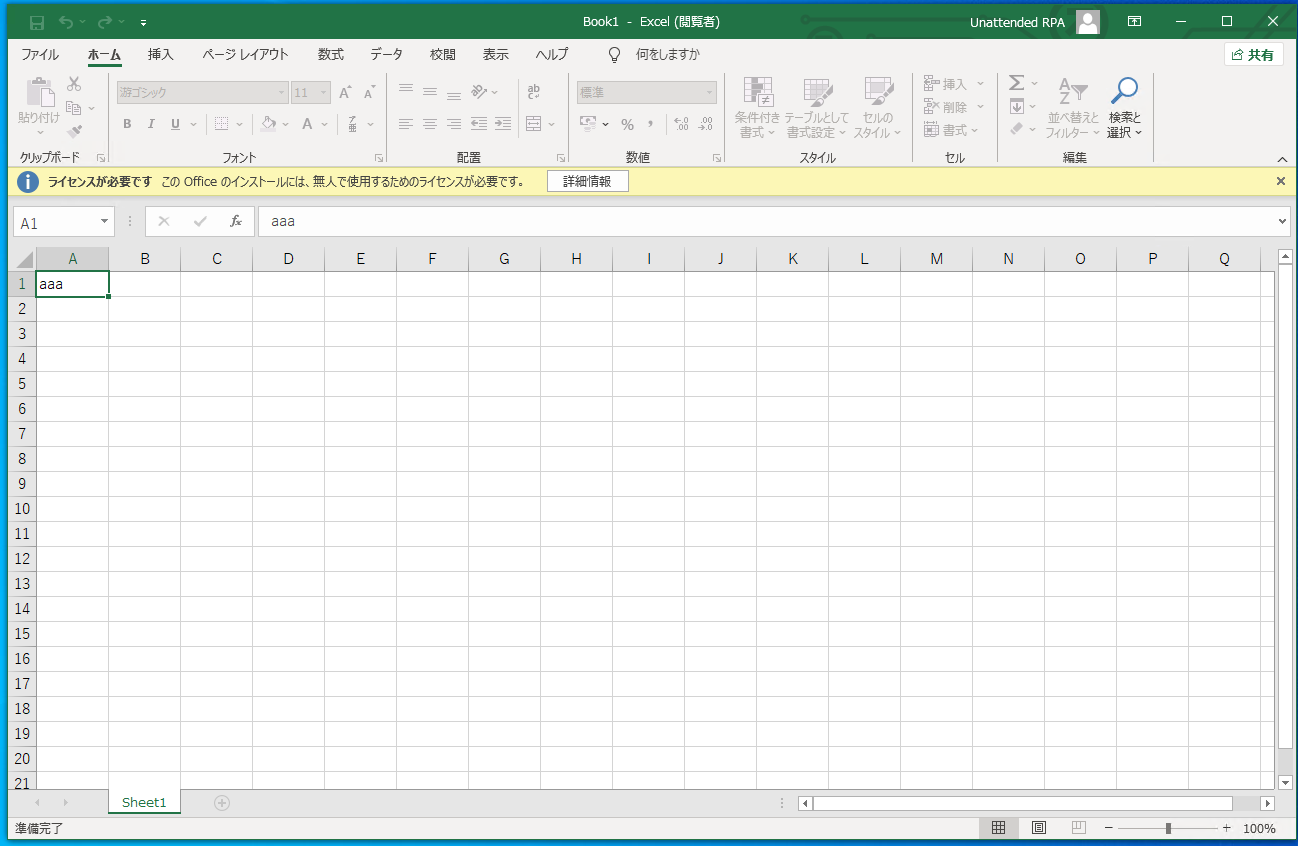
Task: Select column D header
Action: (x=288, y=259)
